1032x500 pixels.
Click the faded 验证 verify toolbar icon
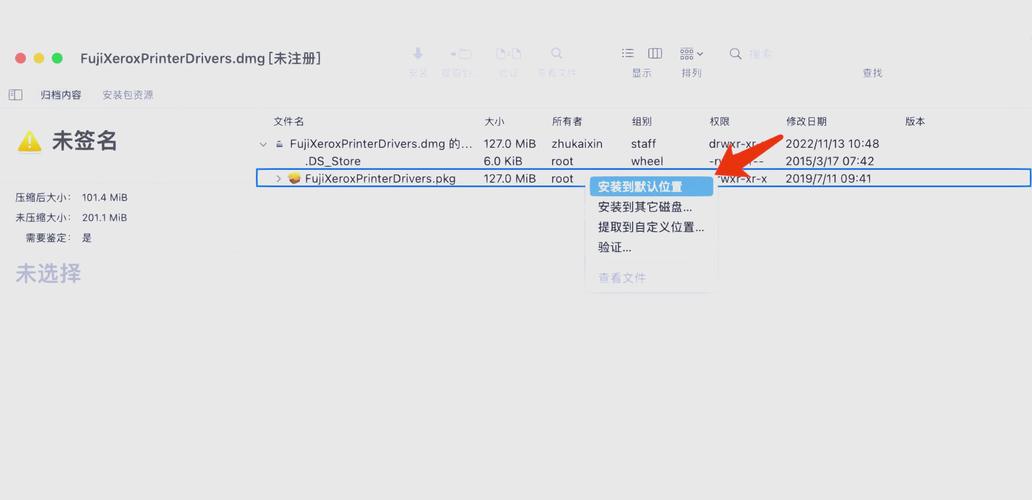[508, 54]
